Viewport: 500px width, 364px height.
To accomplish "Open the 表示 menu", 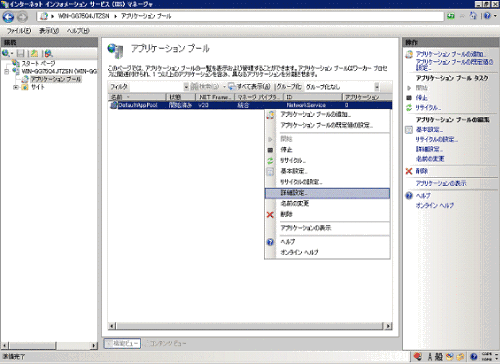I will (x=49, y=31).
